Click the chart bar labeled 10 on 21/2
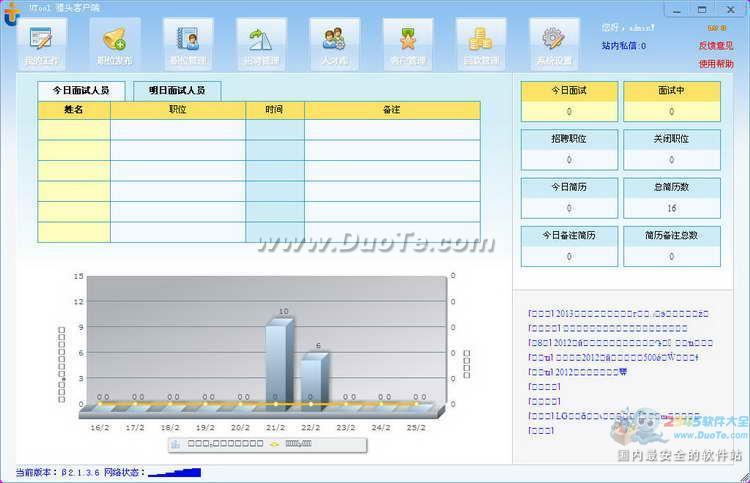Image resolution: width=750 pixels, height=483 pixels. point(279,363)
